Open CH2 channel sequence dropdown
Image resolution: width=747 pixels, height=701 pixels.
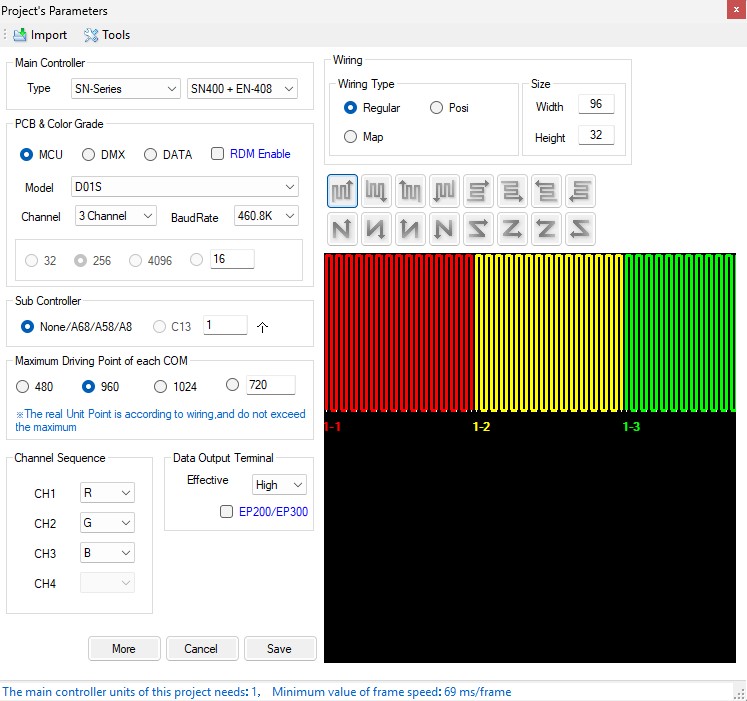pyautogui.click(x=107, y=523)
